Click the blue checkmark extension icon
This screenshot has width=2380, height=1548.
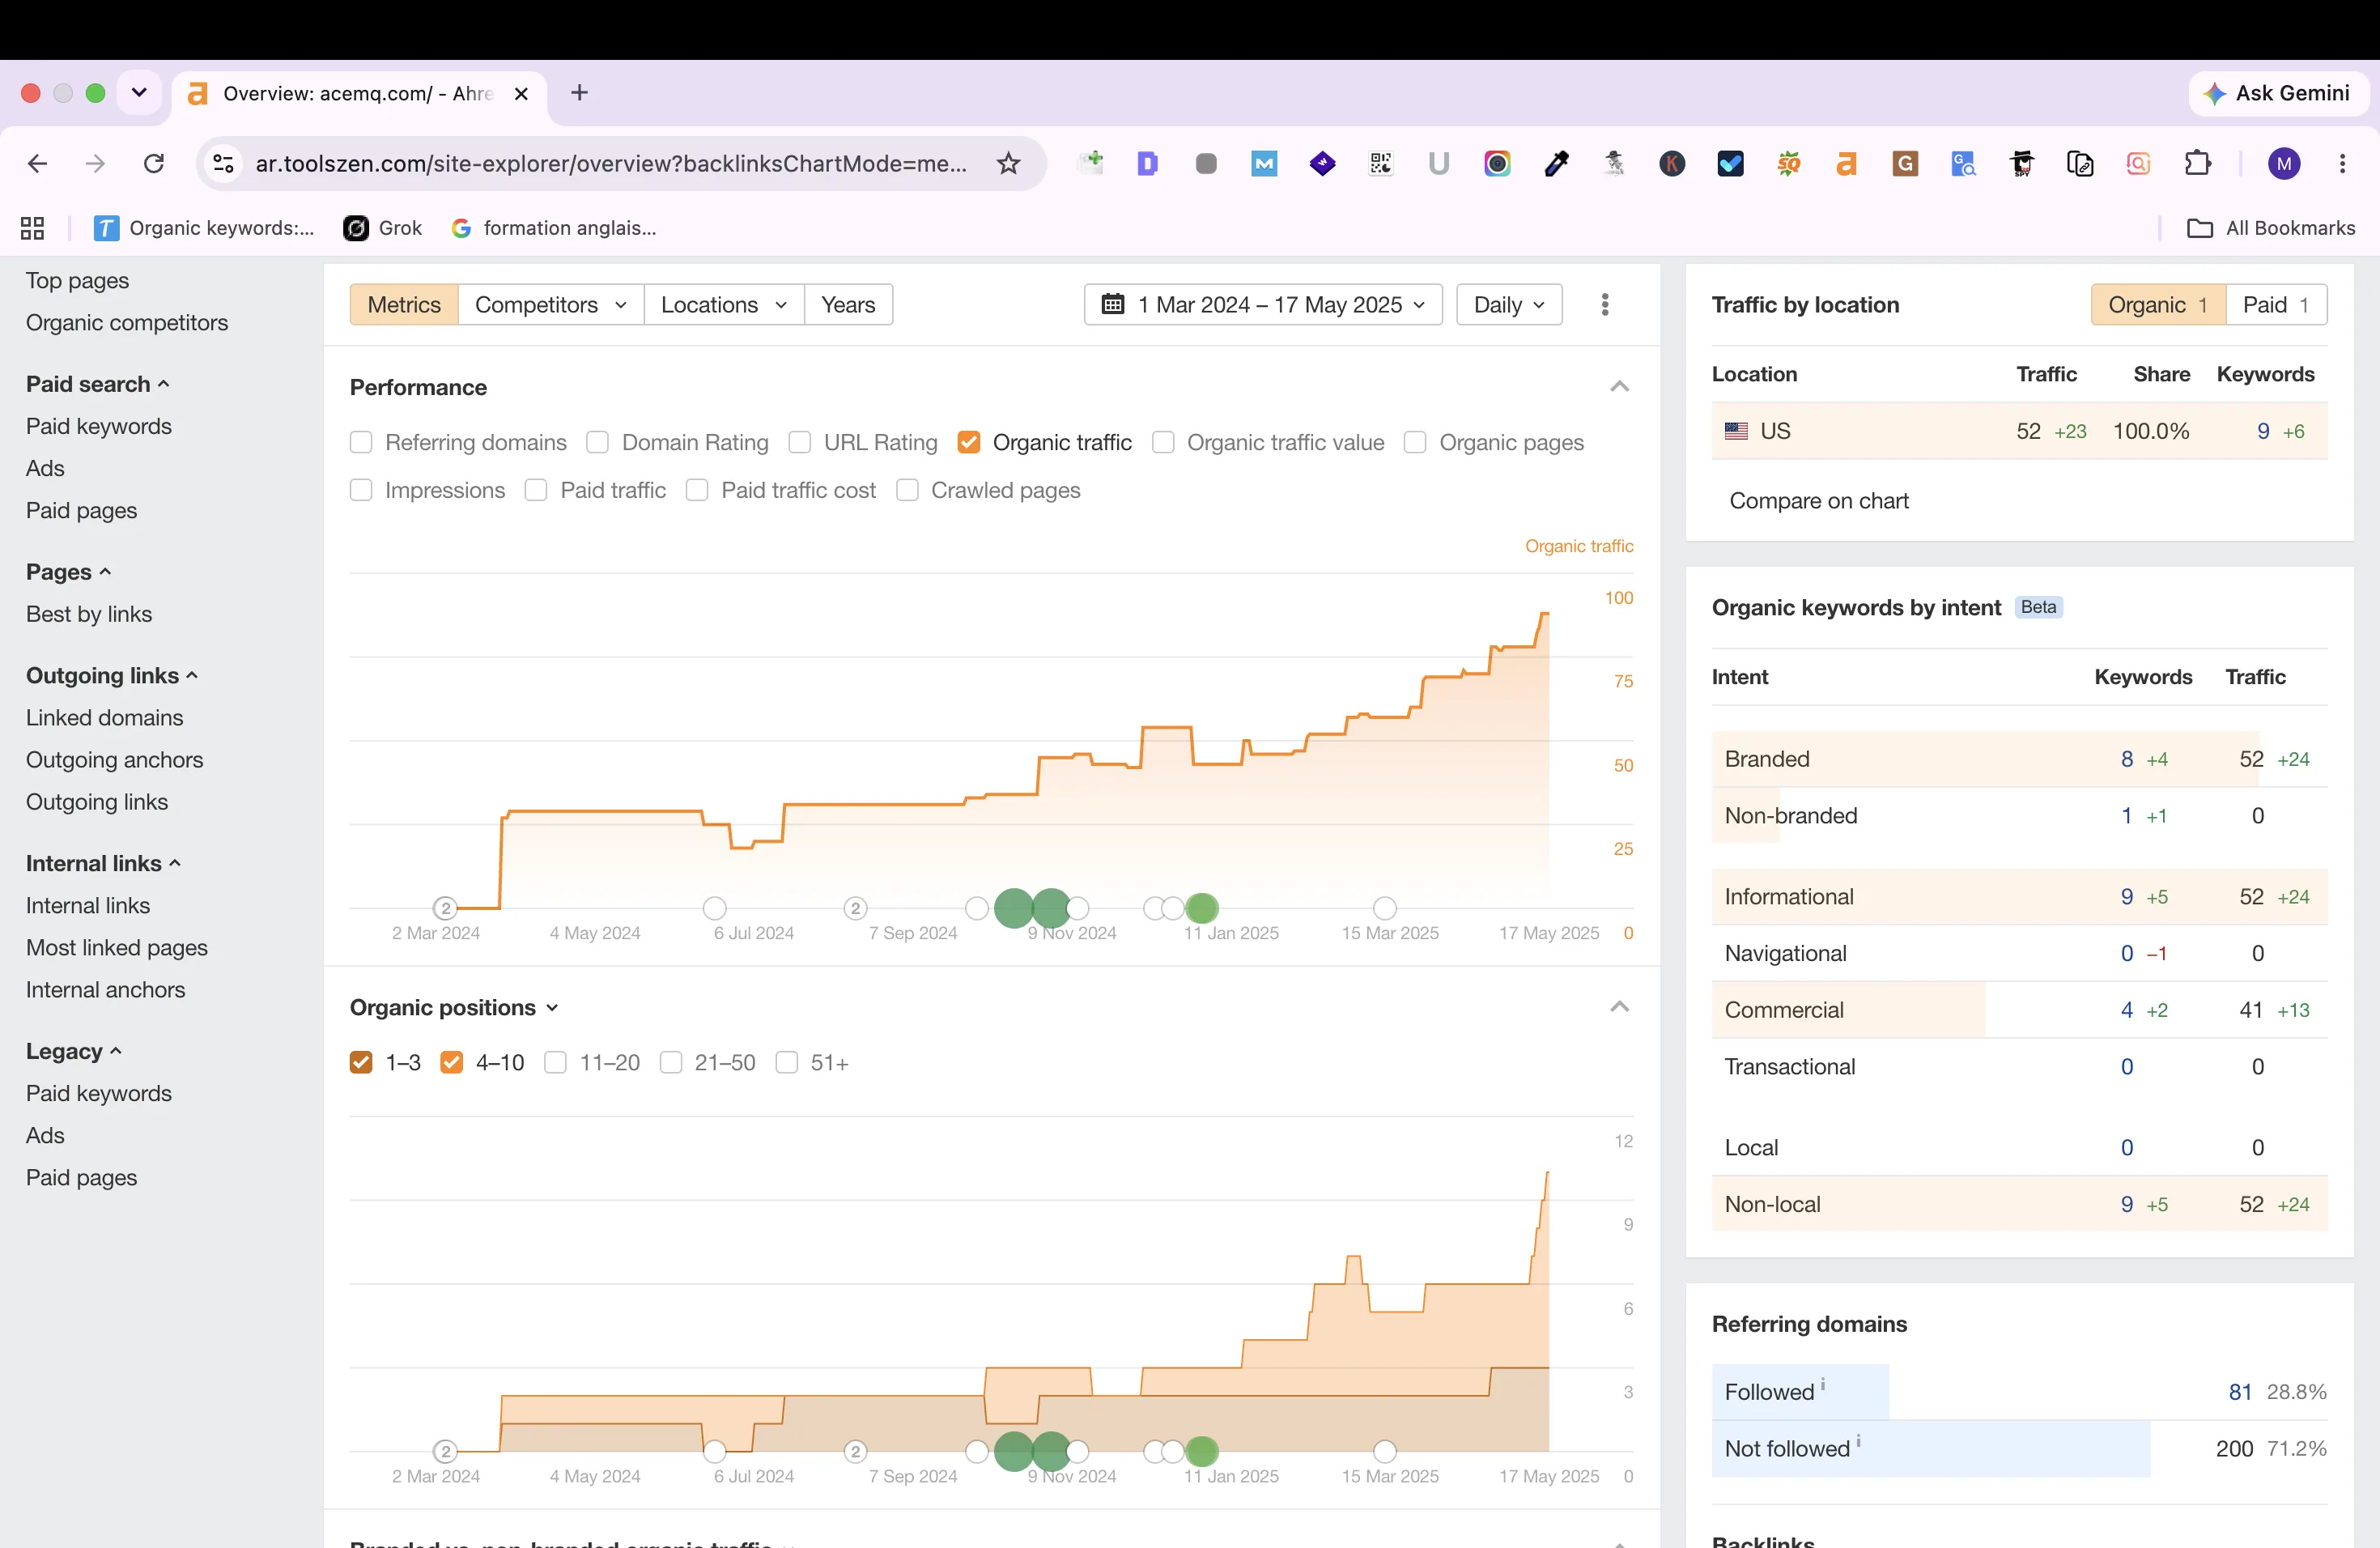(x=1730, y=163)
